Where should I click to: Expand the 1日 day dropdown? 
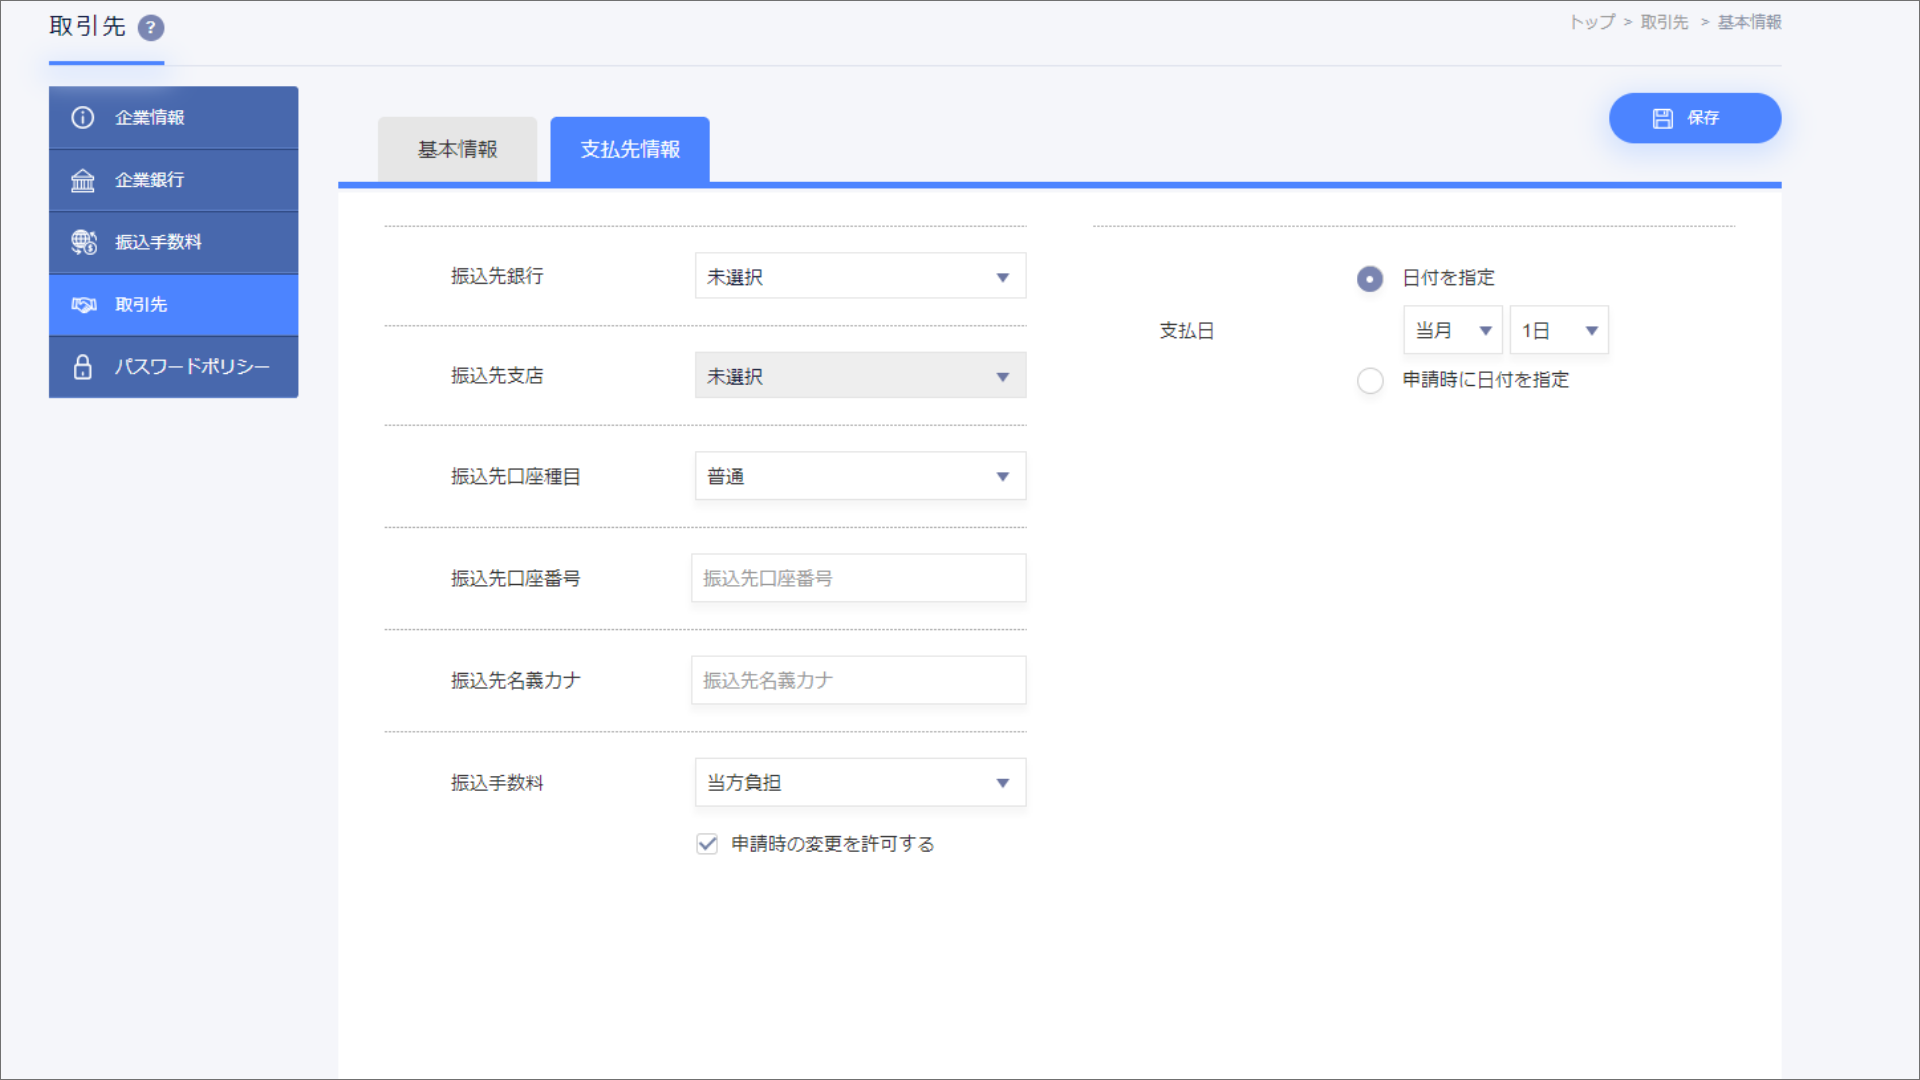(1558, 331)
